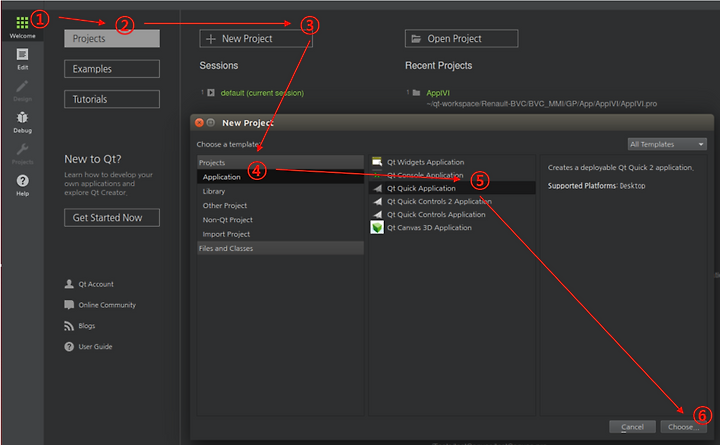
Task: Select Qt Quick Application template
Action: (452, 188)
